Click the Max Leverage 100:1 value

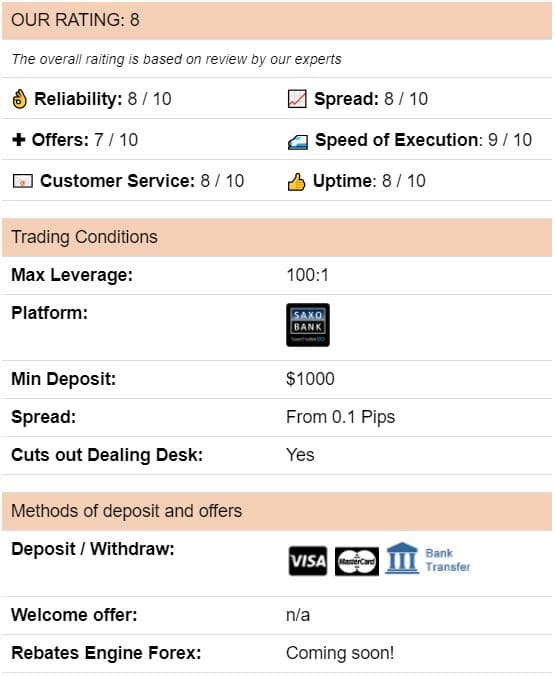307,275
